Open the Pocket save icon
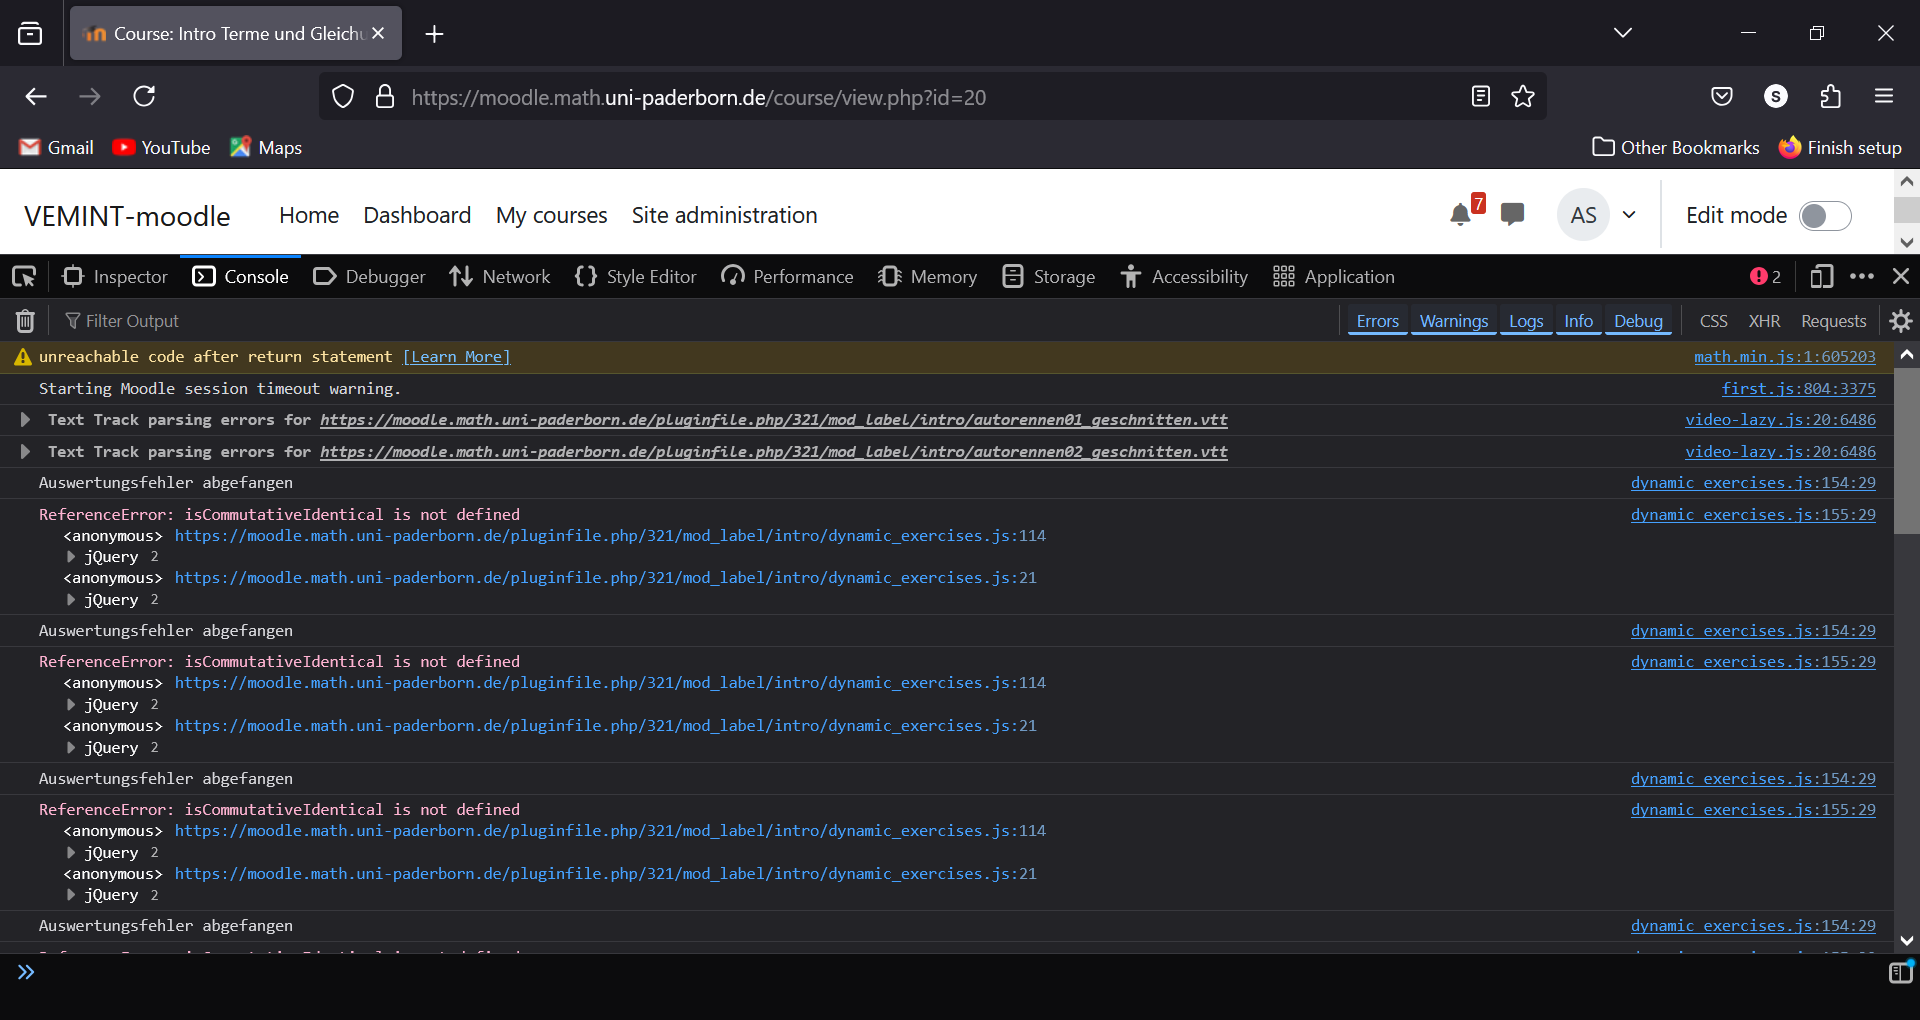1920x1020 pixels. [1722, 96]
